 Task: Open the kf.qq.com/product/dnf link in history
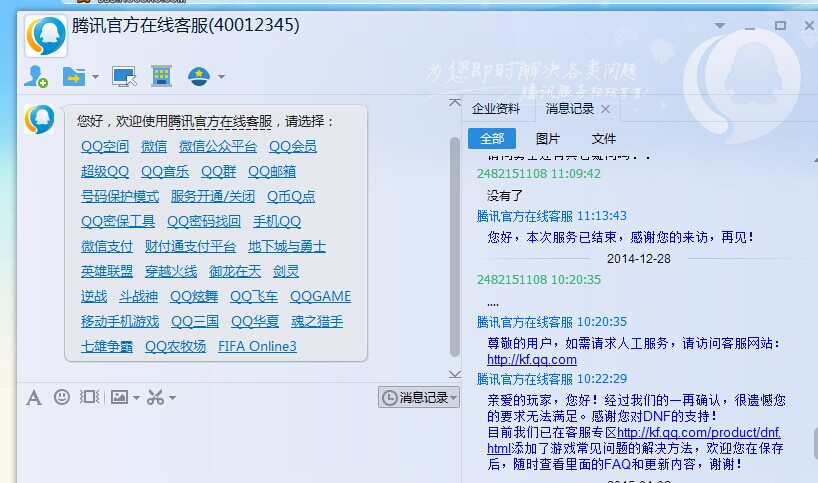pyautogui.click(x=699, y=432)
